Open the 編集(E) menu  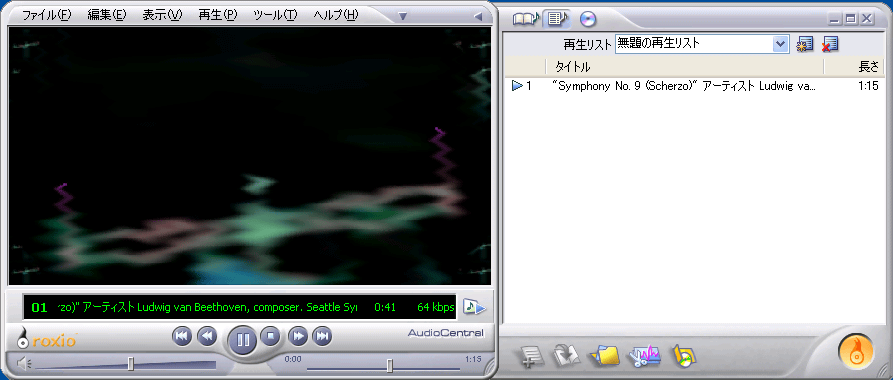(106, 15)
